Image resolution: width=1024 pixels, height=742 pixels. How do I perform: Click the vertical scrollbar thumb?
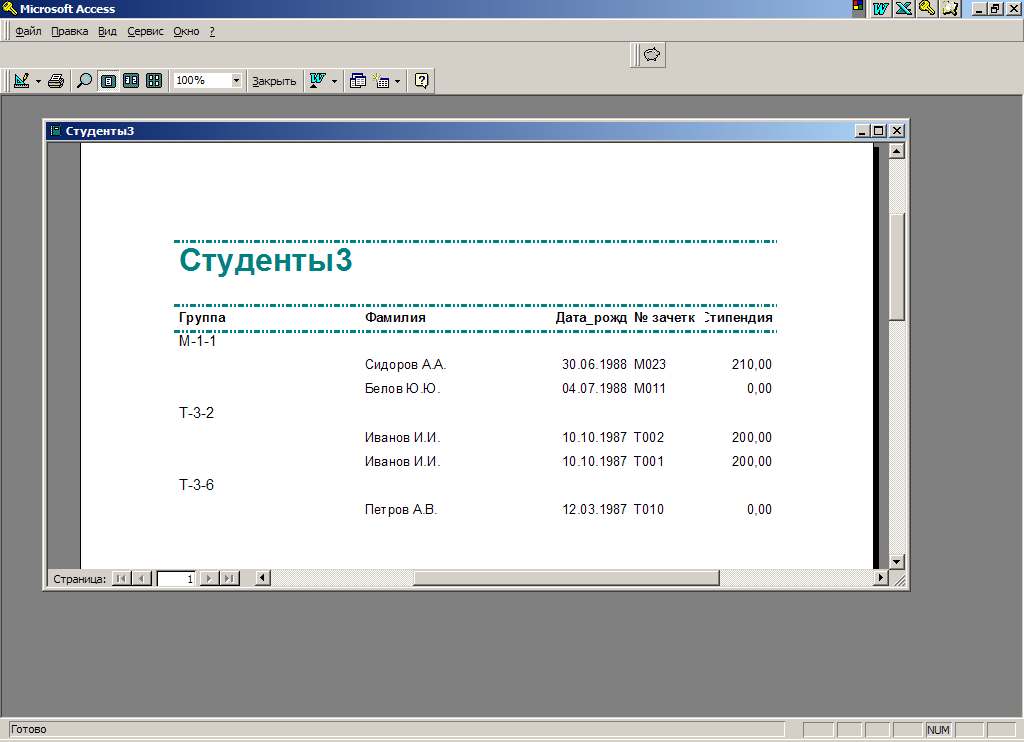pos(897,266)
